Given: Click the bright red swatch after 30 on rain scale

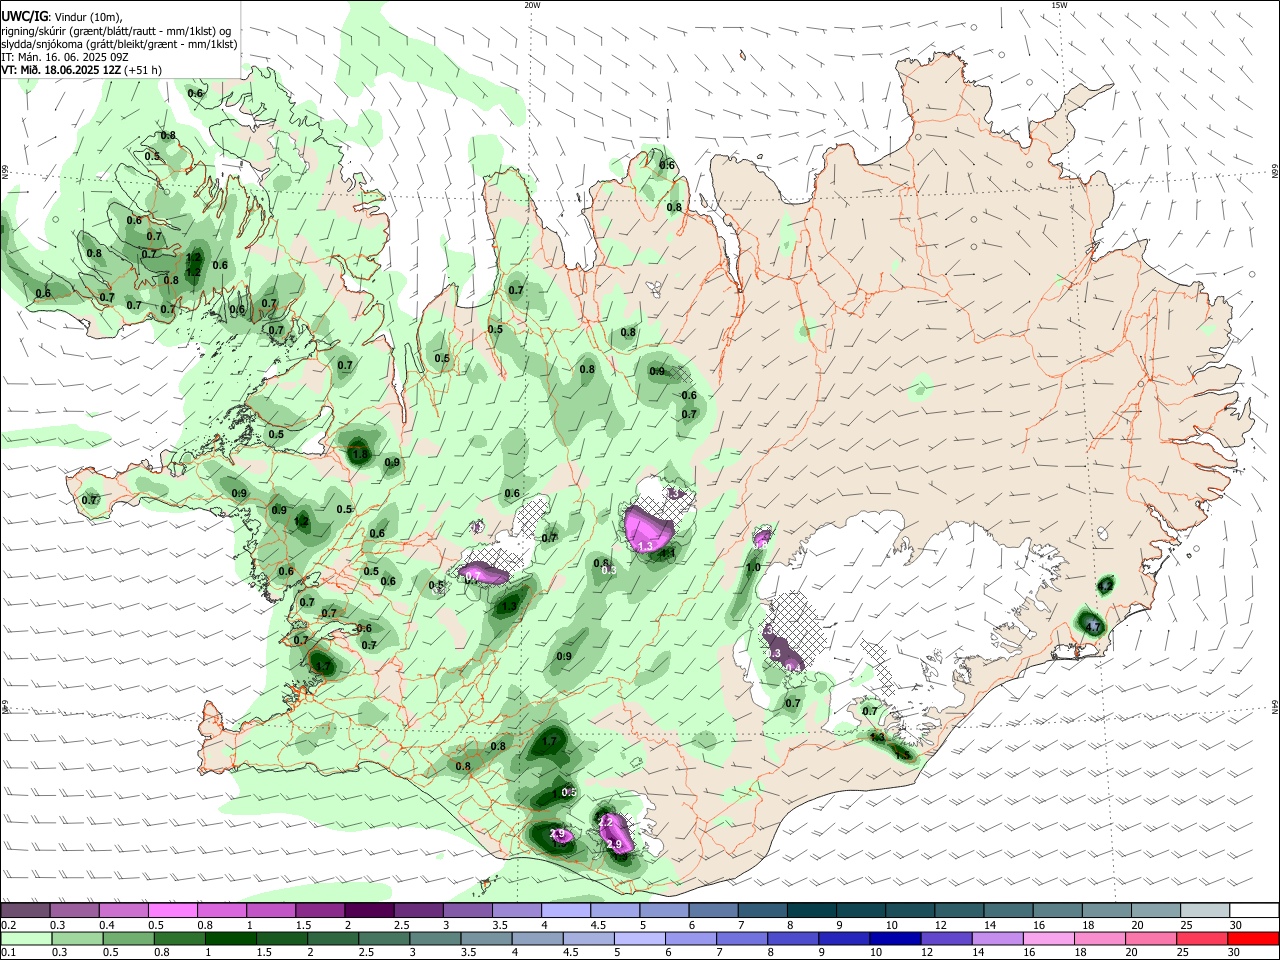Looking at the screenshot, I should click(1252, 938).
